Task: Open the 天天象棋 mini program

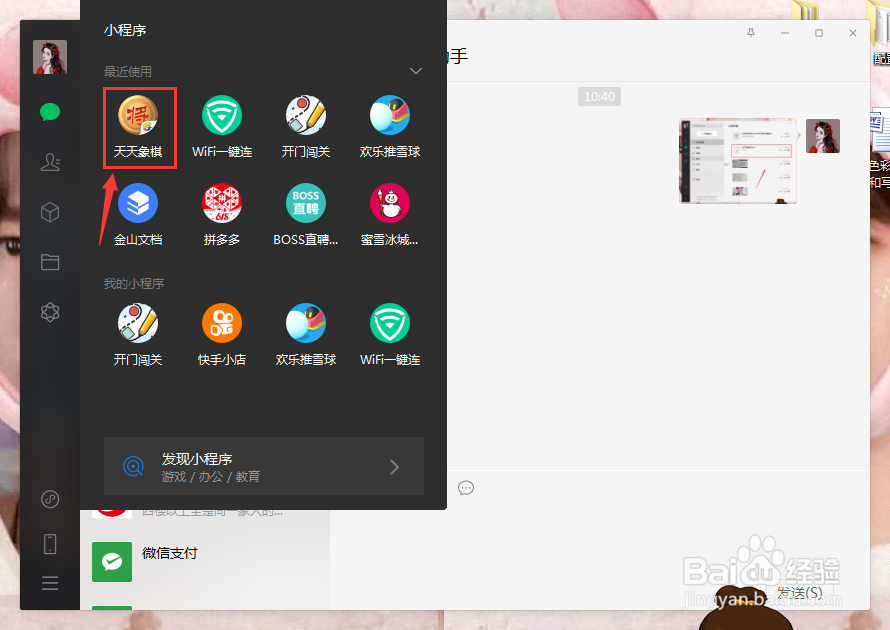Action: click(x=138, y=127)
